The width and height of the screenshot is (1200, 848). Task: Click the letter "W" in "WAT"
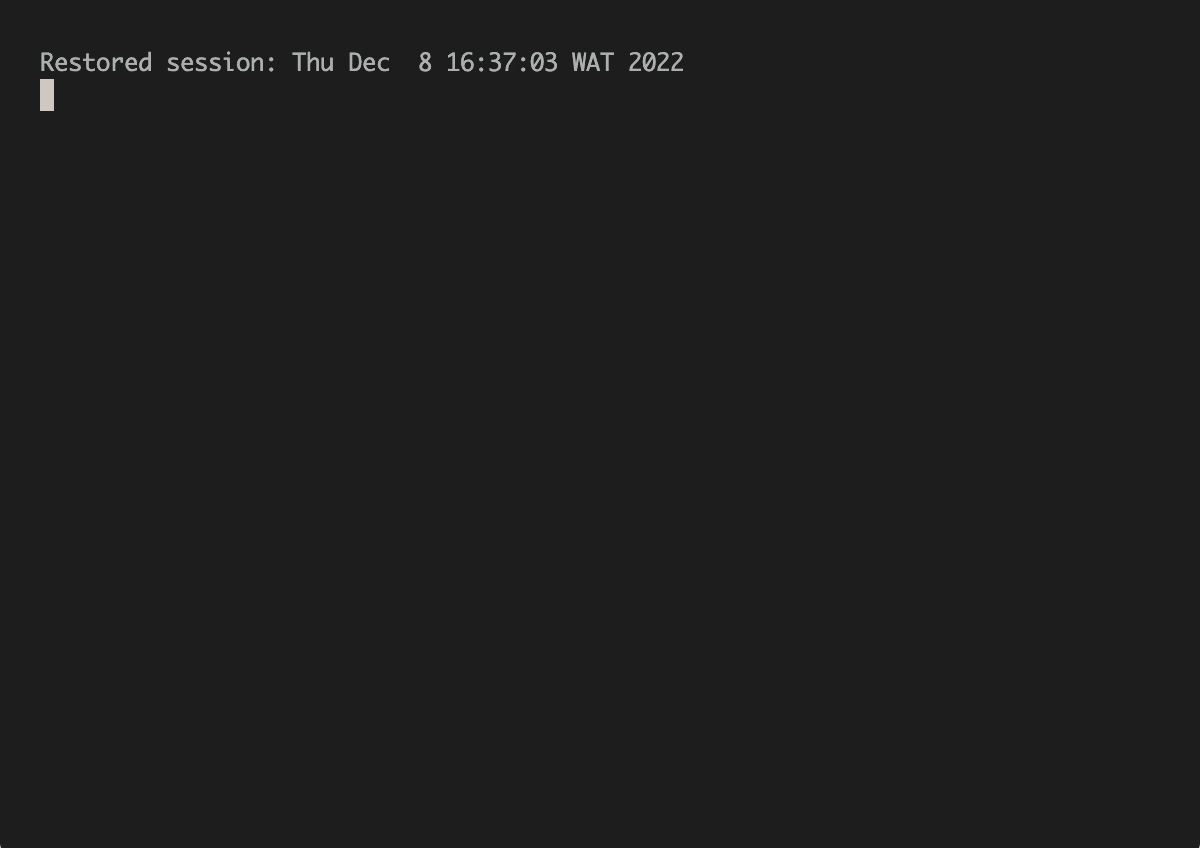pyautogui.click(x=579, y=62)
